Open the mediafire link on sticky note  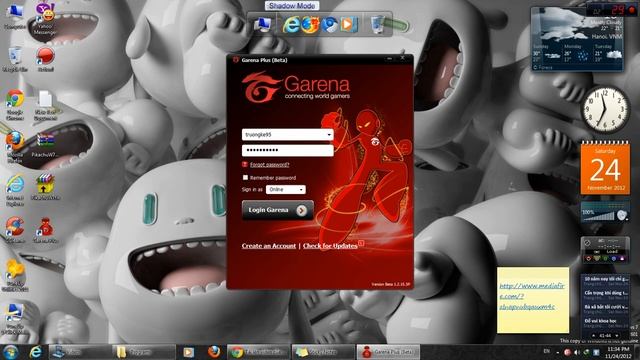point(531,296)
